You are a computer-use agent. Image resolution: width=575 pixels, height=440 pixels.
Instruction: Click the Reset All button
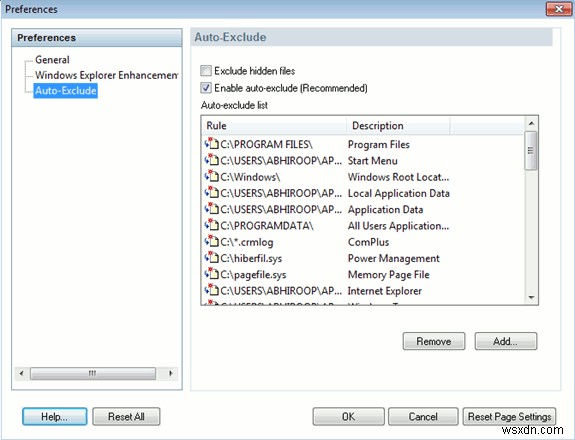click(x=126, y=417)
